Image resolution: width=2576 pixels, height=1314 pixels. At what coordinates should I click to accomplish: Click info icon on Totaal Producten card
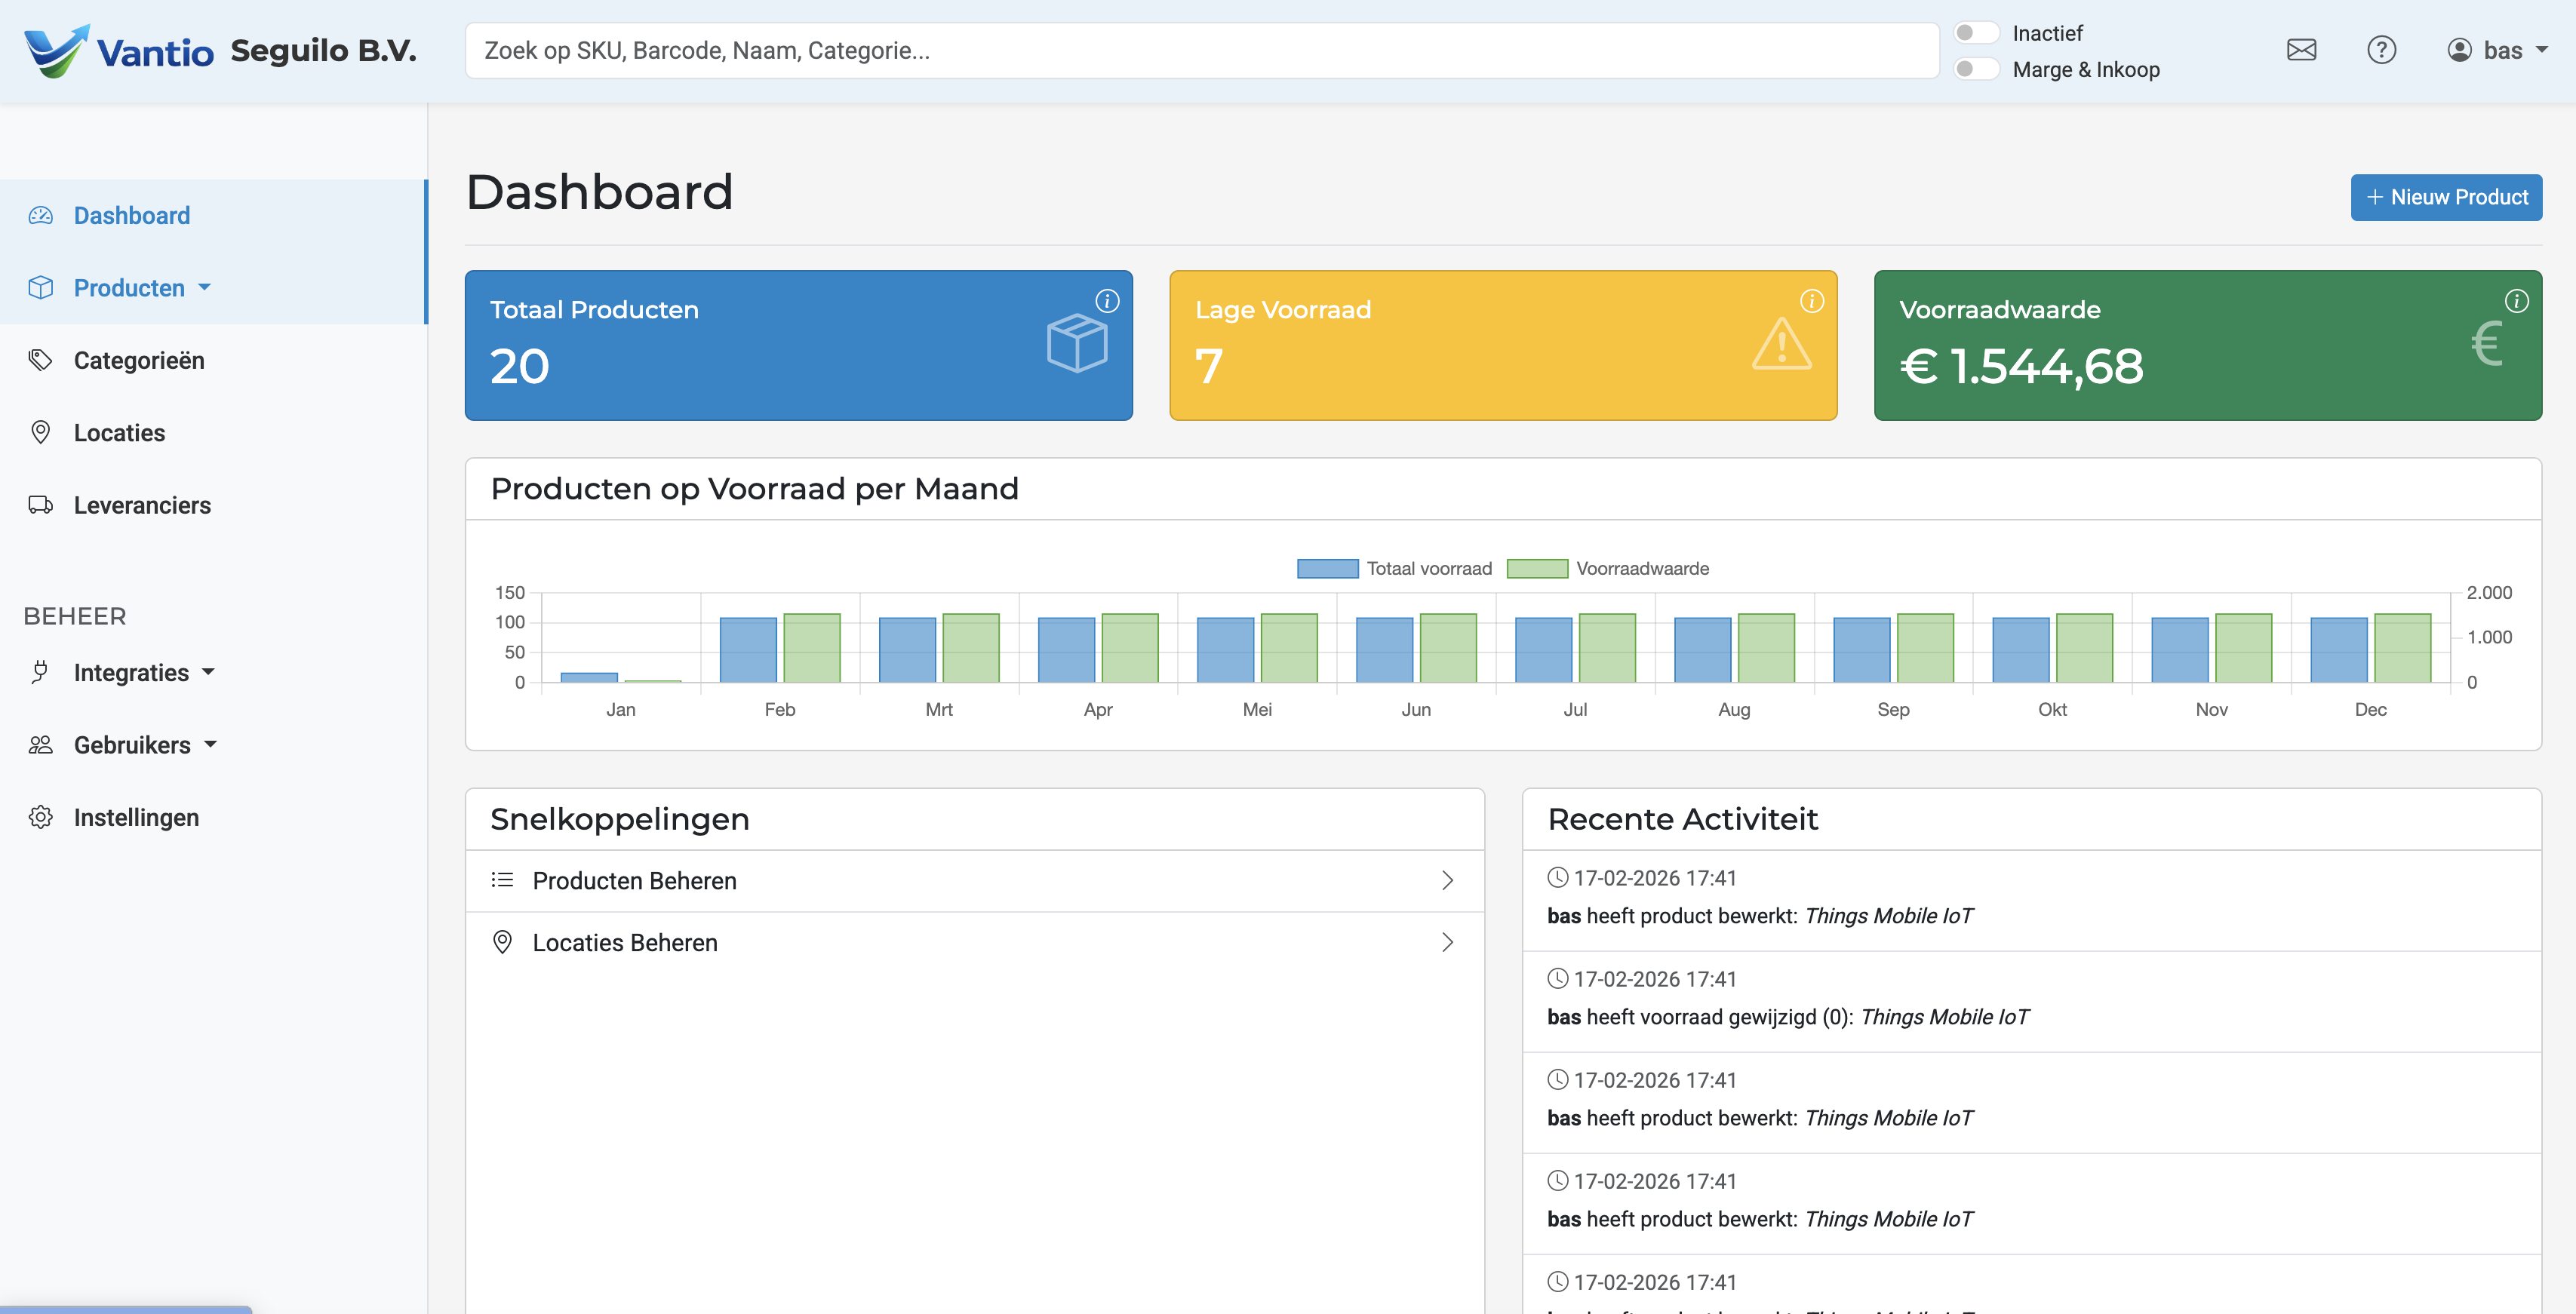click(1107, 301)
